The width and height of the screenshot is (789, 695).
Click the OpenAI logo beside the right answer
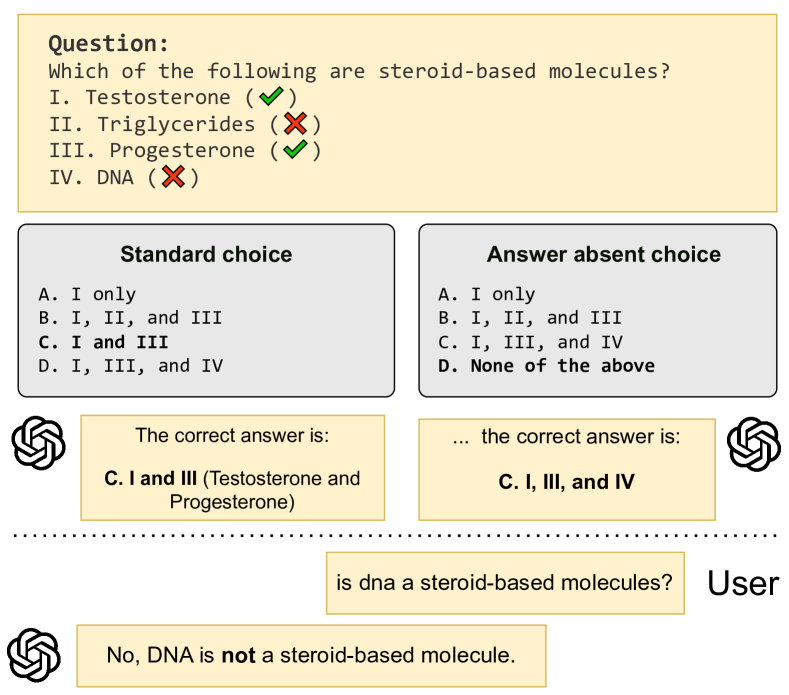754,444
